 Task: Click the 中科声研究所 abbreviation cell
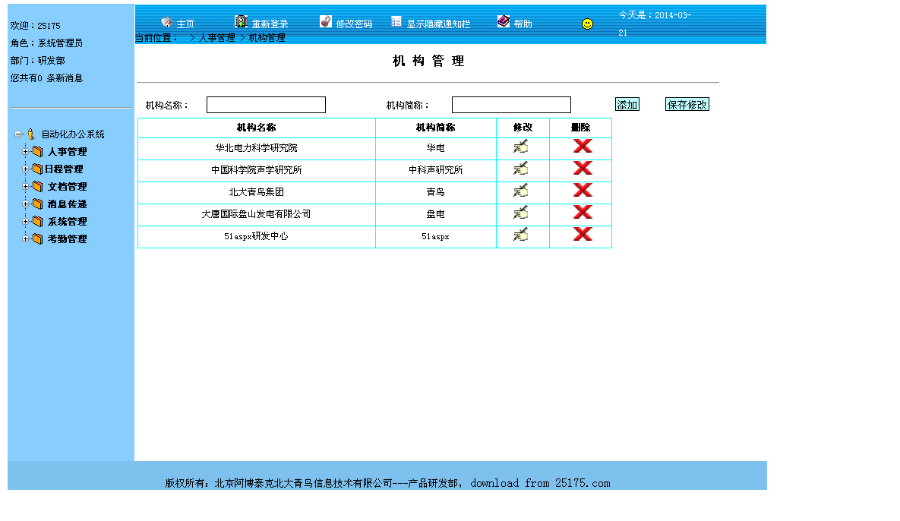[x=436, y=170]
